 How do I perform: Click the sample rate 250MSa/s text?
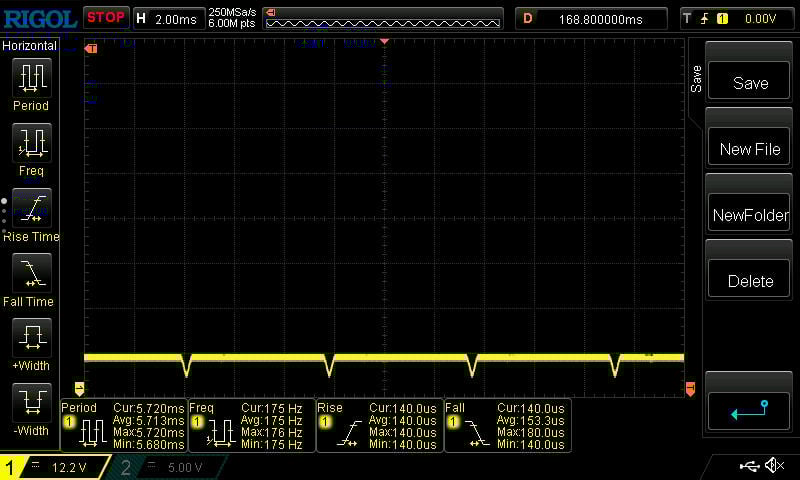tap(232, 12)
